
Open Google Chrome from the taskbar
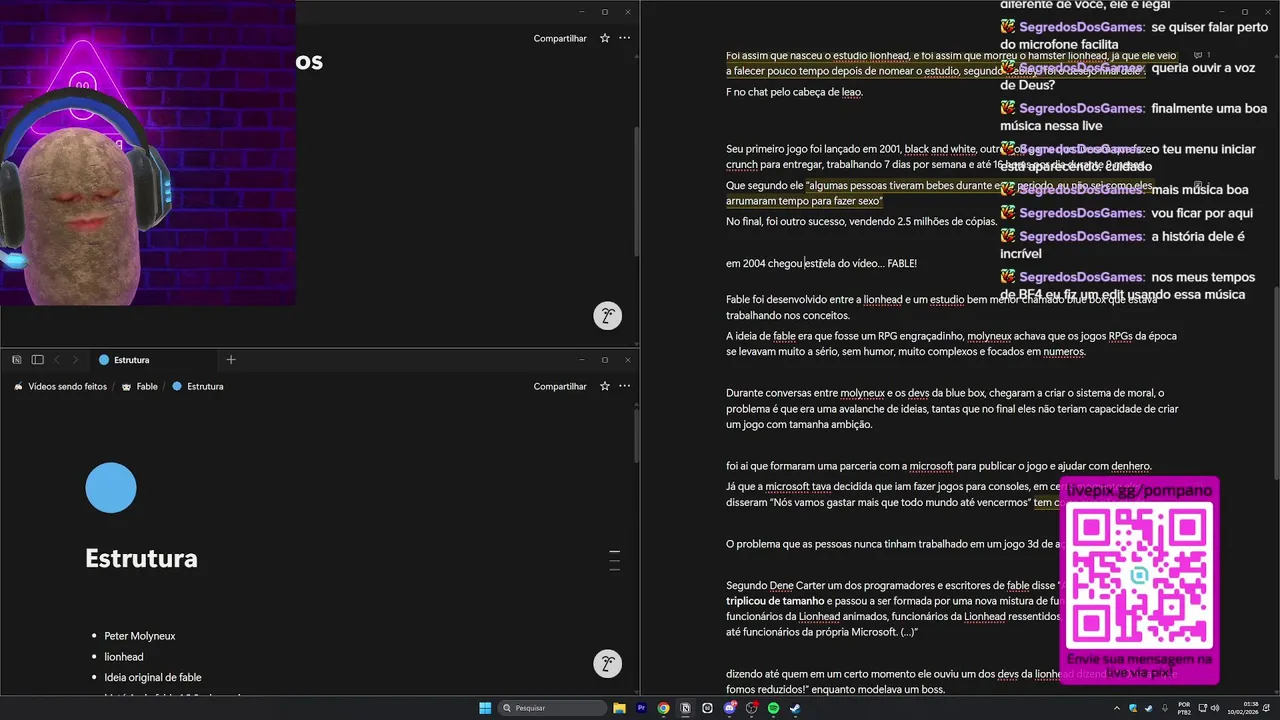pyautogui.click(x=663, y=708)
